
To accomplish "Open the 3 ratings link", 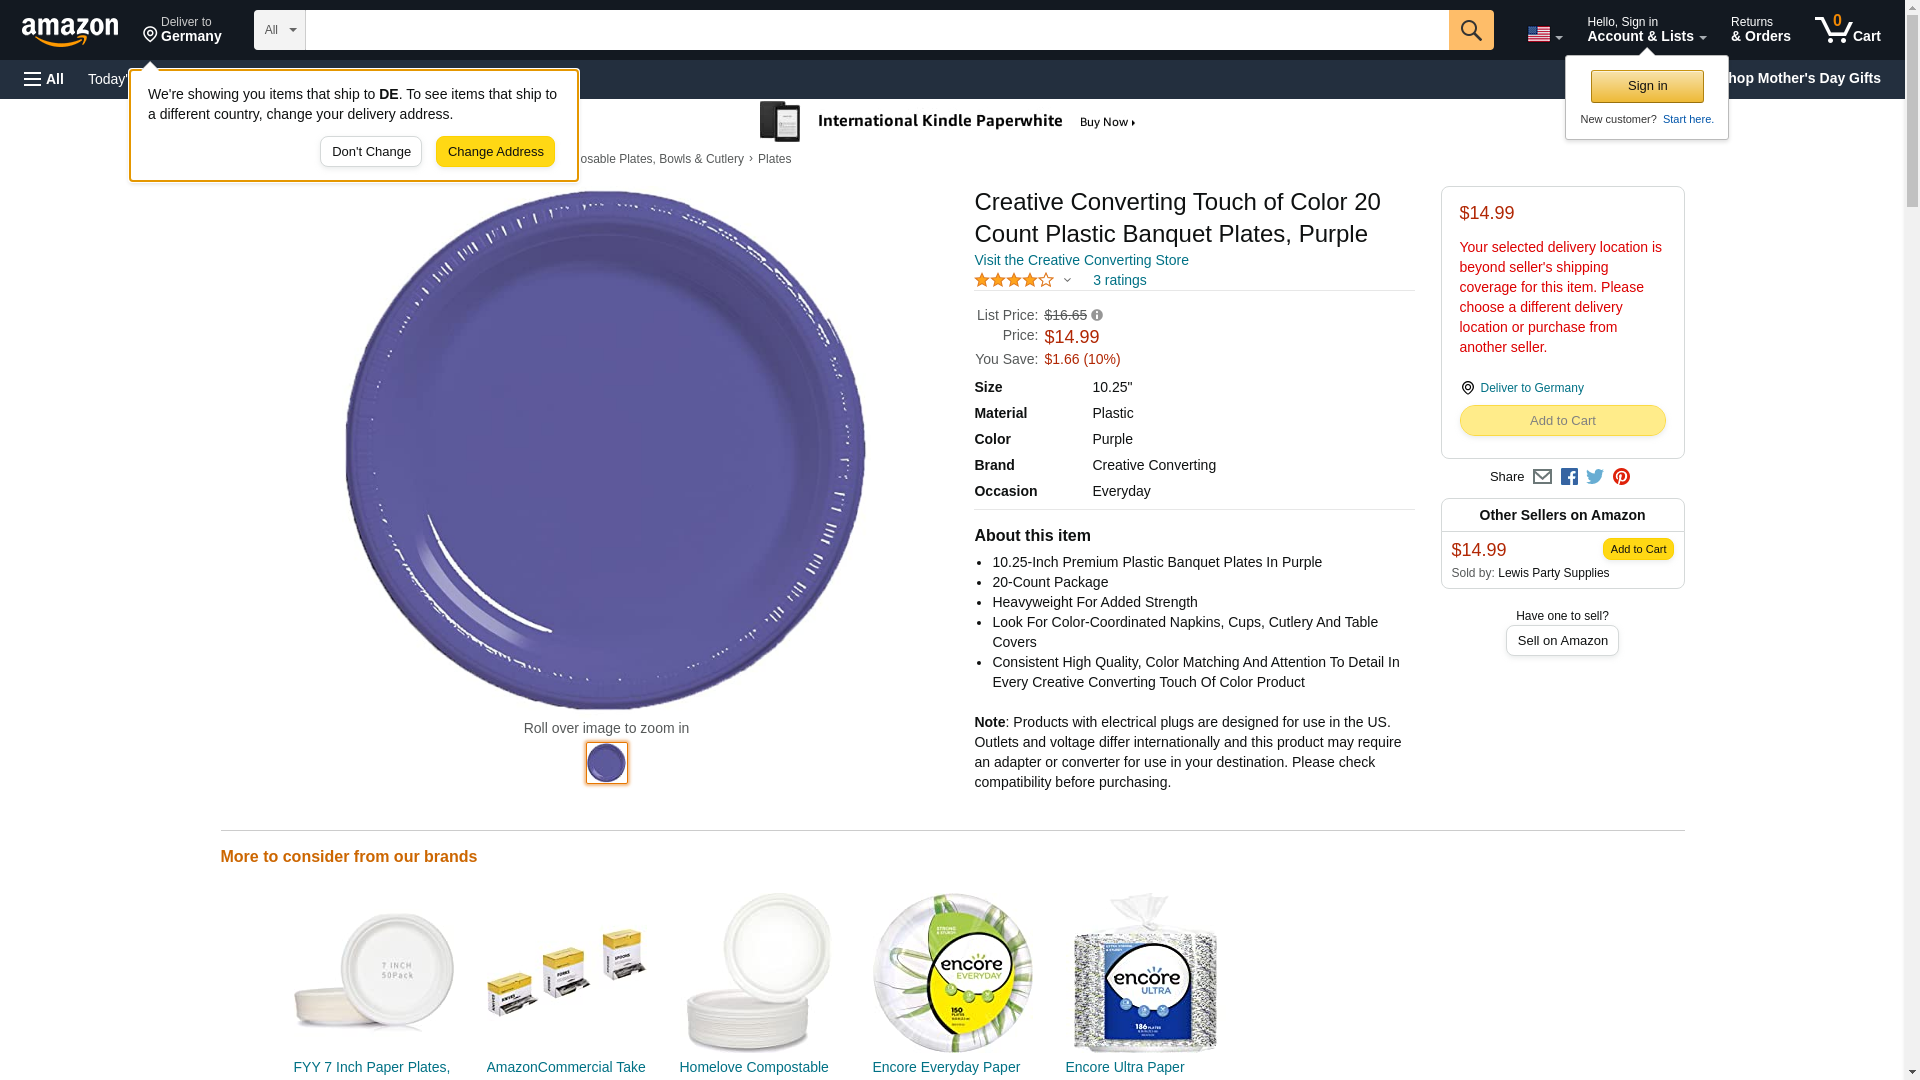I will pos(1119,281).
